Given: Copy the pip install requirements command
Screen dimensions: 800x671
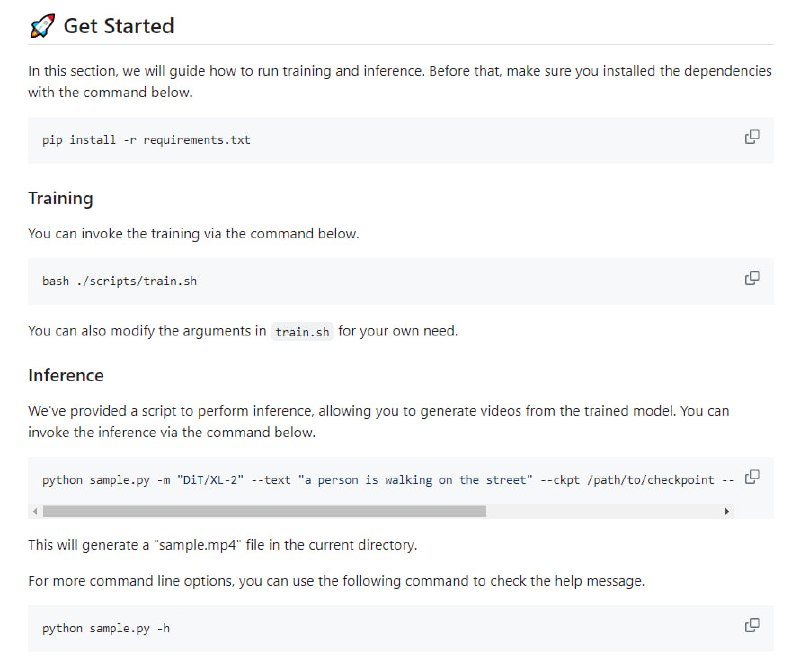Looking at the screenshot, I should click(x=752, y=137).
